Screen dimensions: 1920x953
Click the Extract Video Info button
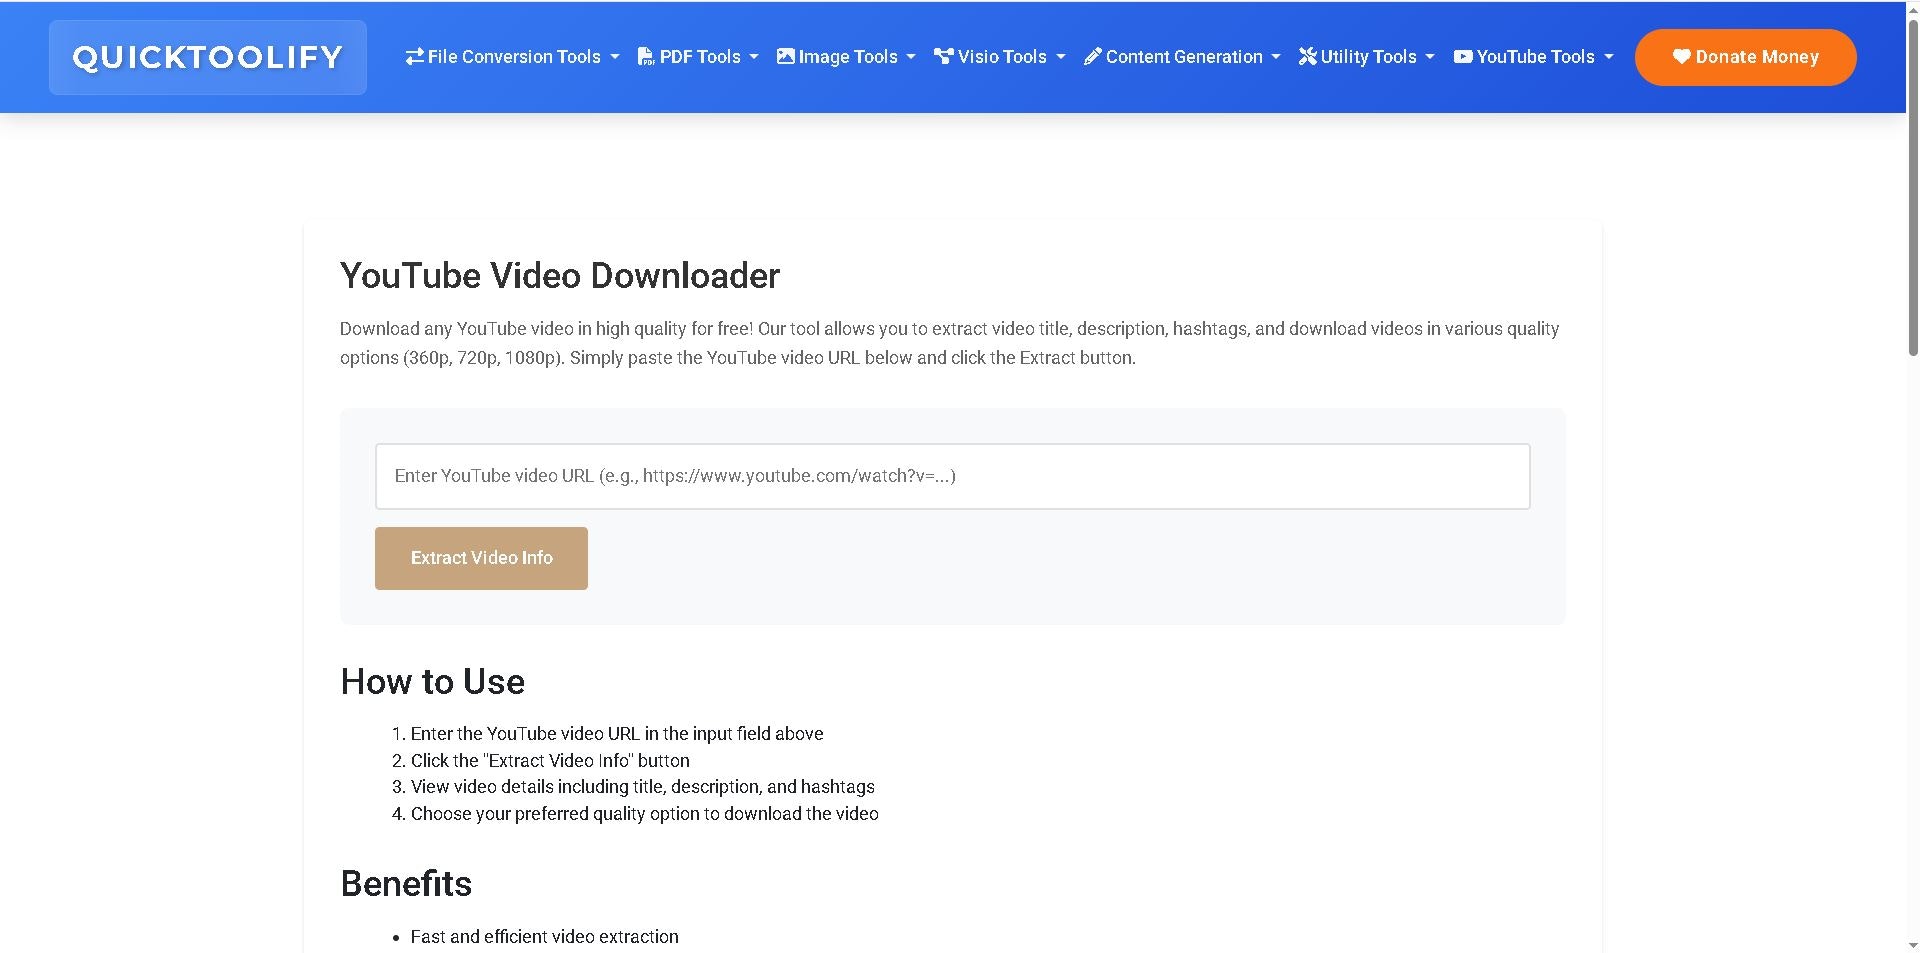tap(481, 558)
